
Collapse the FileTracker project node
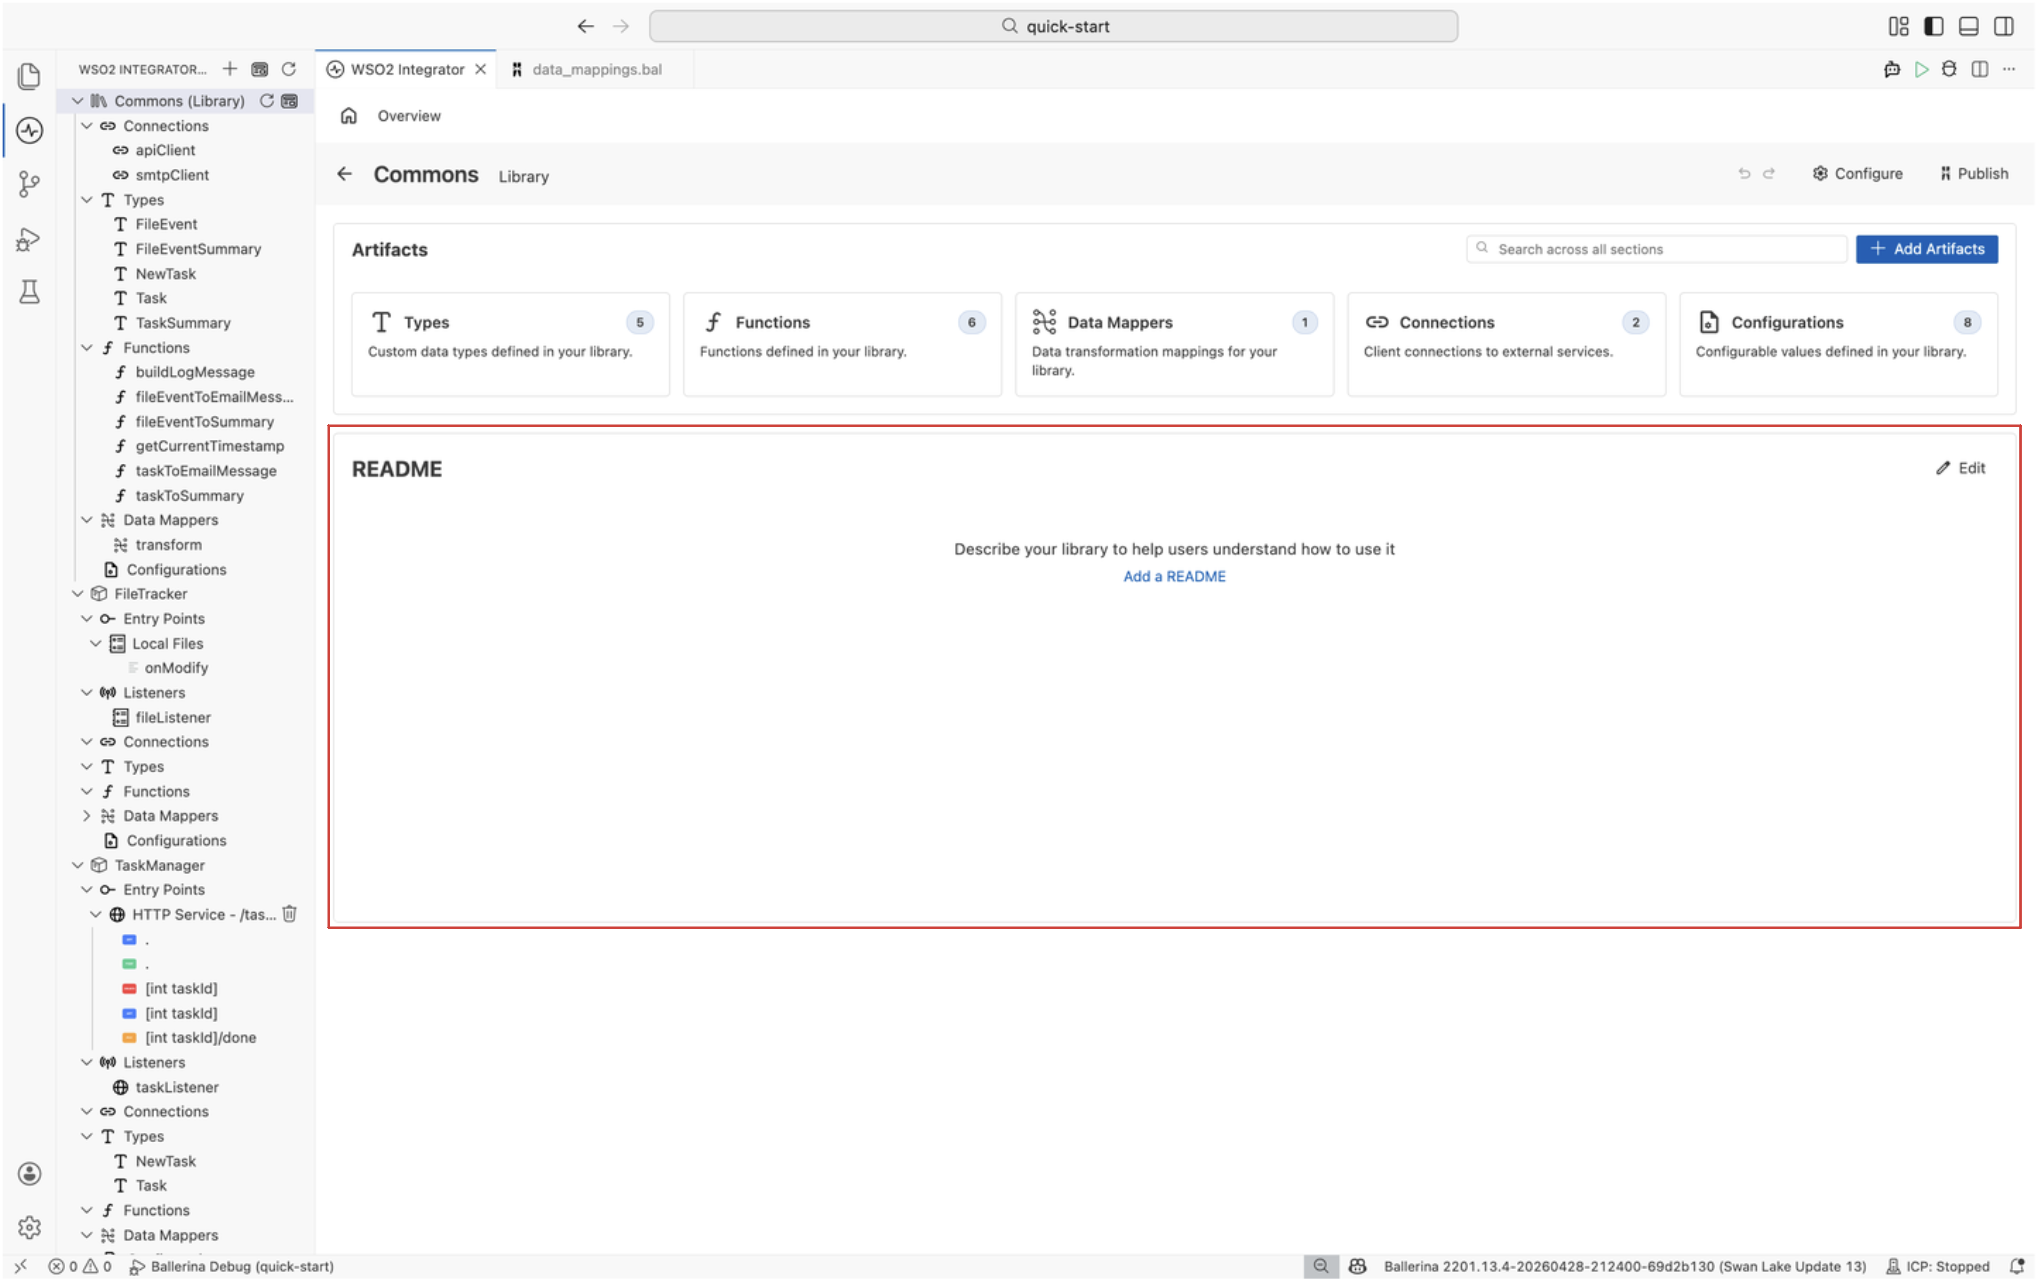click(78, 594)
